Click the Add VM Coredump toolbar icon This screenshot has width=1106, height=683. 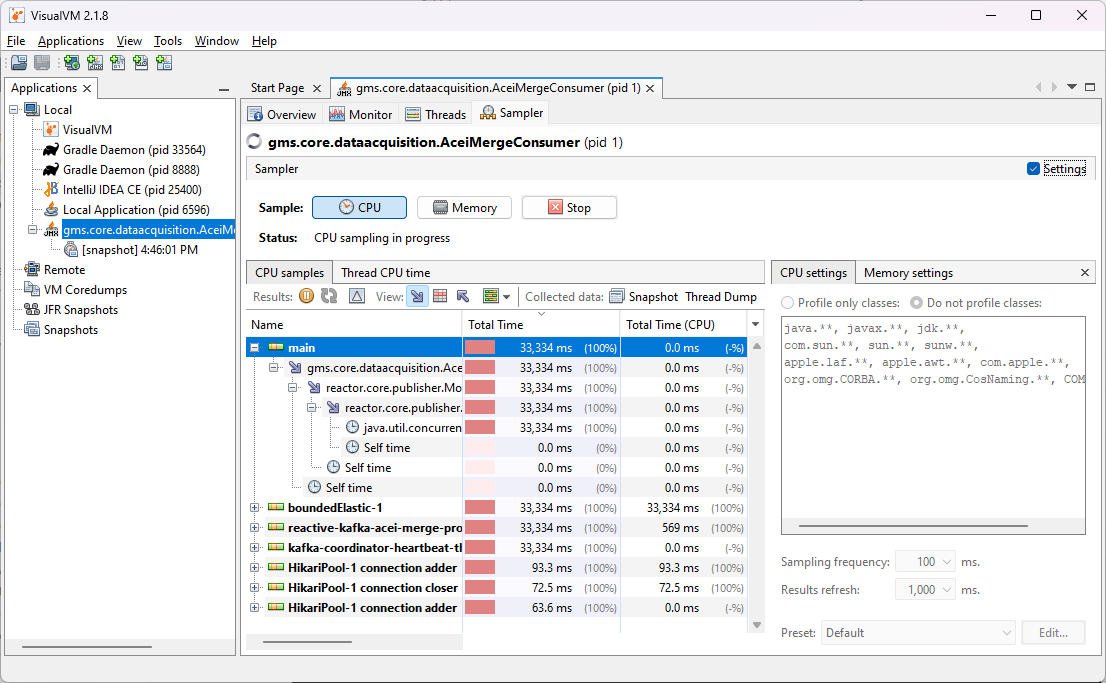[x=118, y=63]
